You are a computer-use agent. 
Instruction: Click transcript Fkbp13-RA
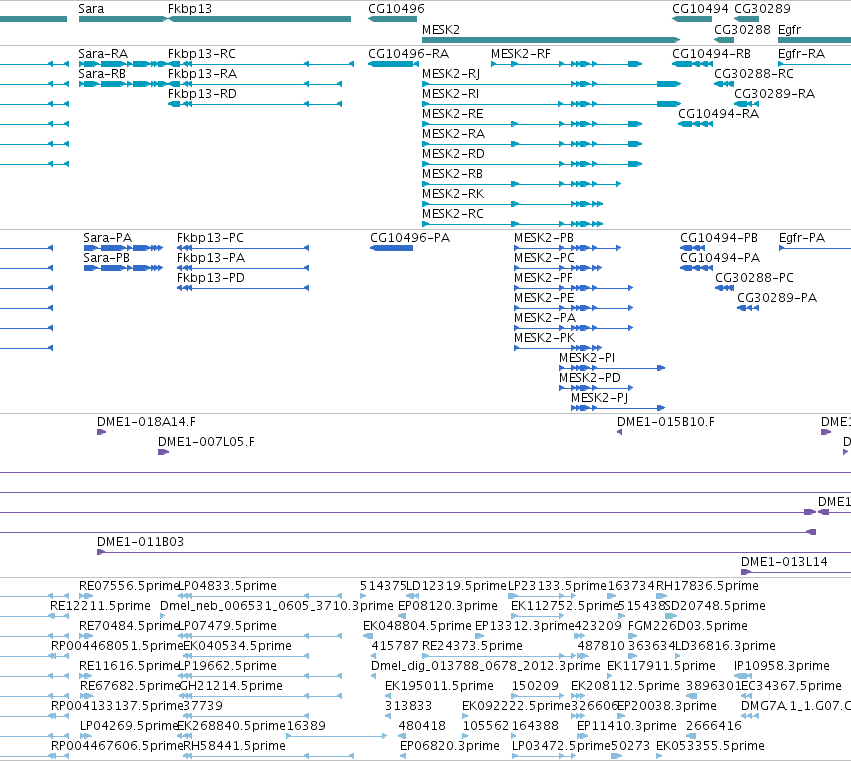pyautogui.click(x=202, y=74)
